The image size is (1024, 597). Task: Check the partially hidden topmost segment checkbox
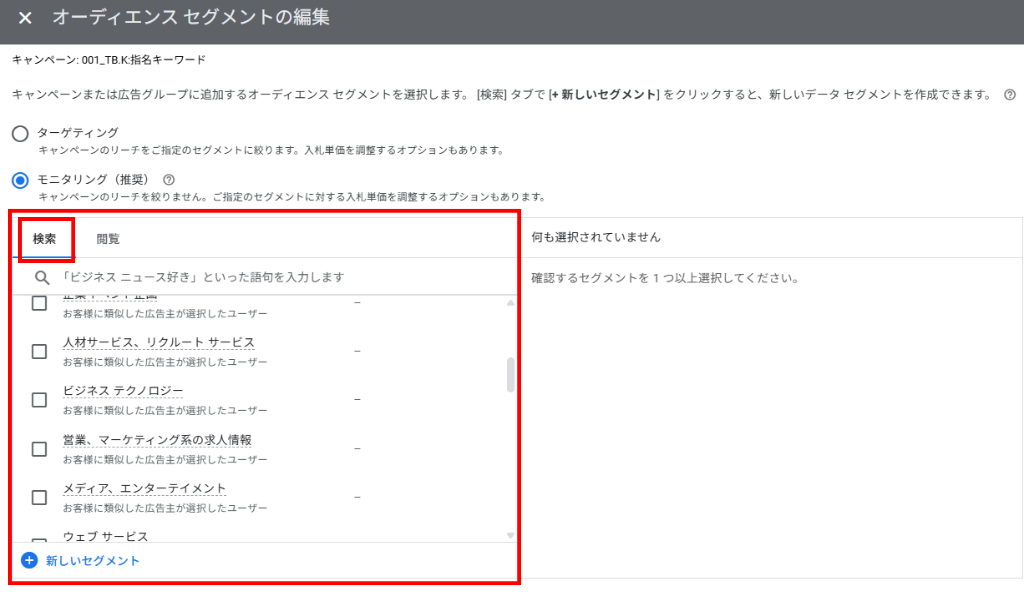pos(39,303)
